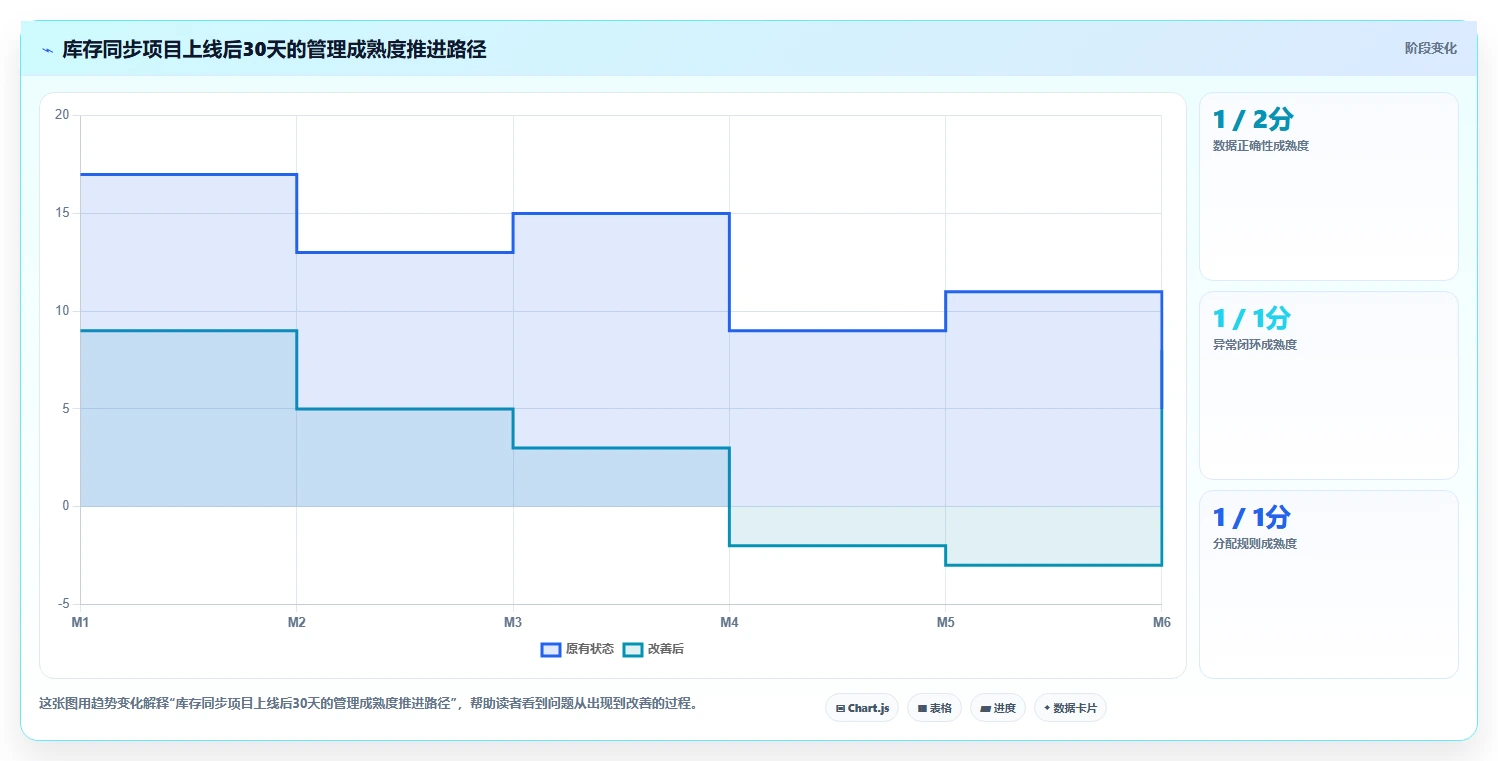
Task: Click the M6 axis label
Action: (x=1161, y=622)
